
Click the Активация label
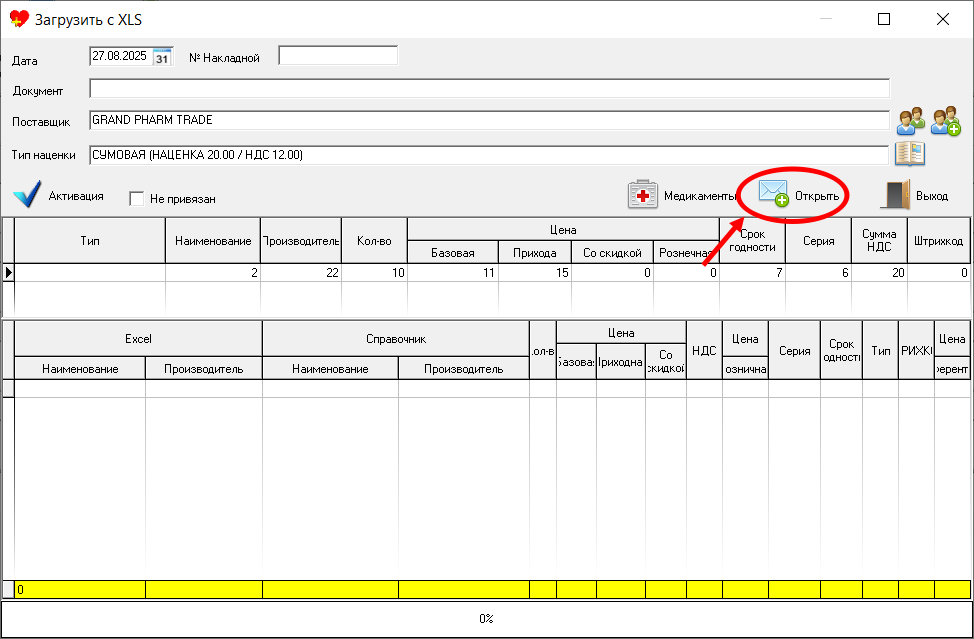pos(76,196)
